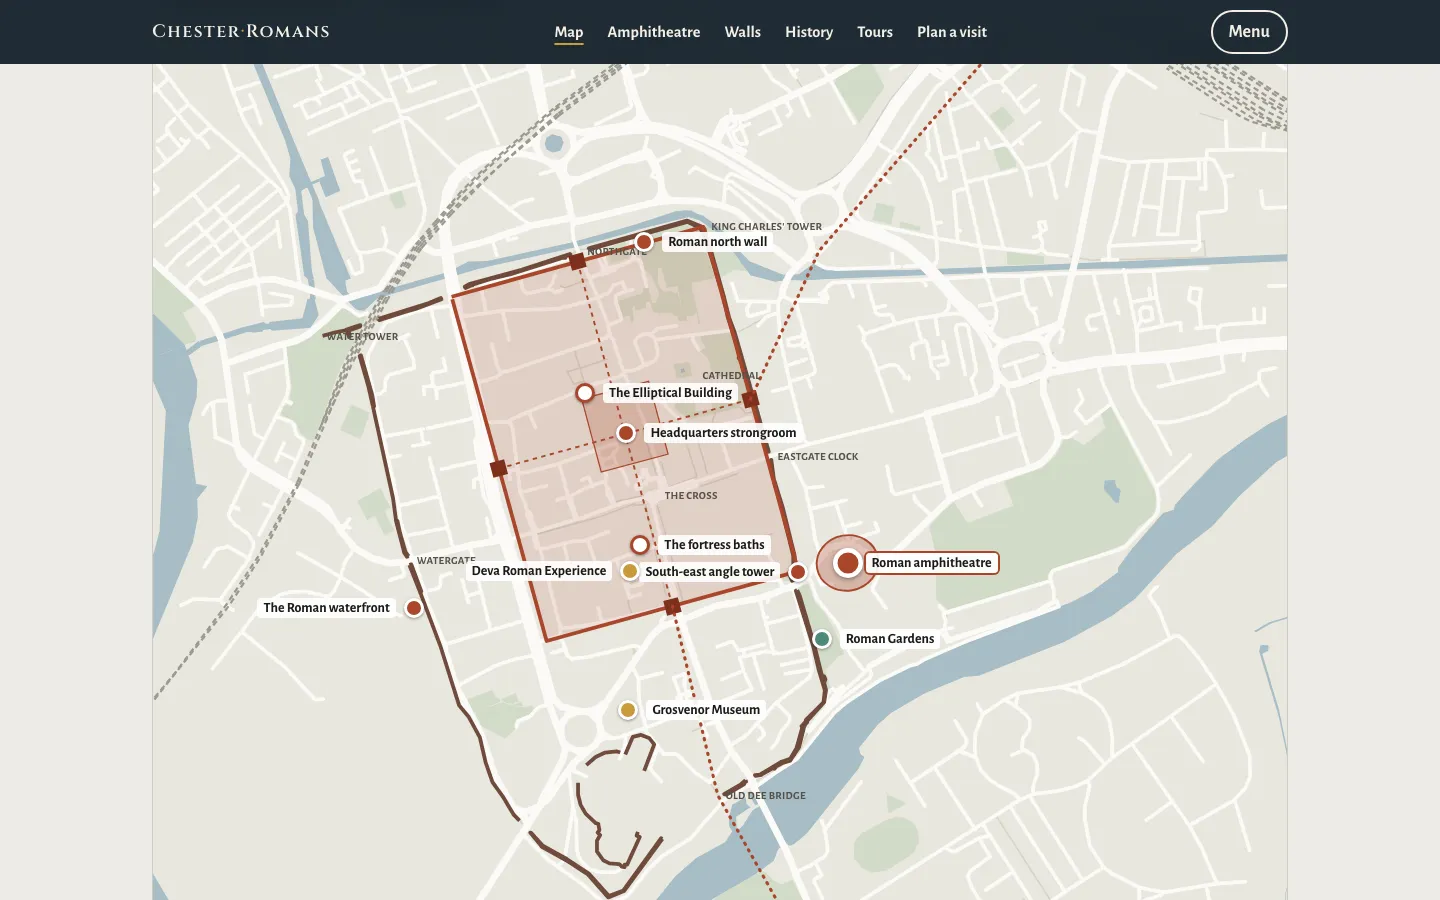Open the Tours nav link

[875, 32]
